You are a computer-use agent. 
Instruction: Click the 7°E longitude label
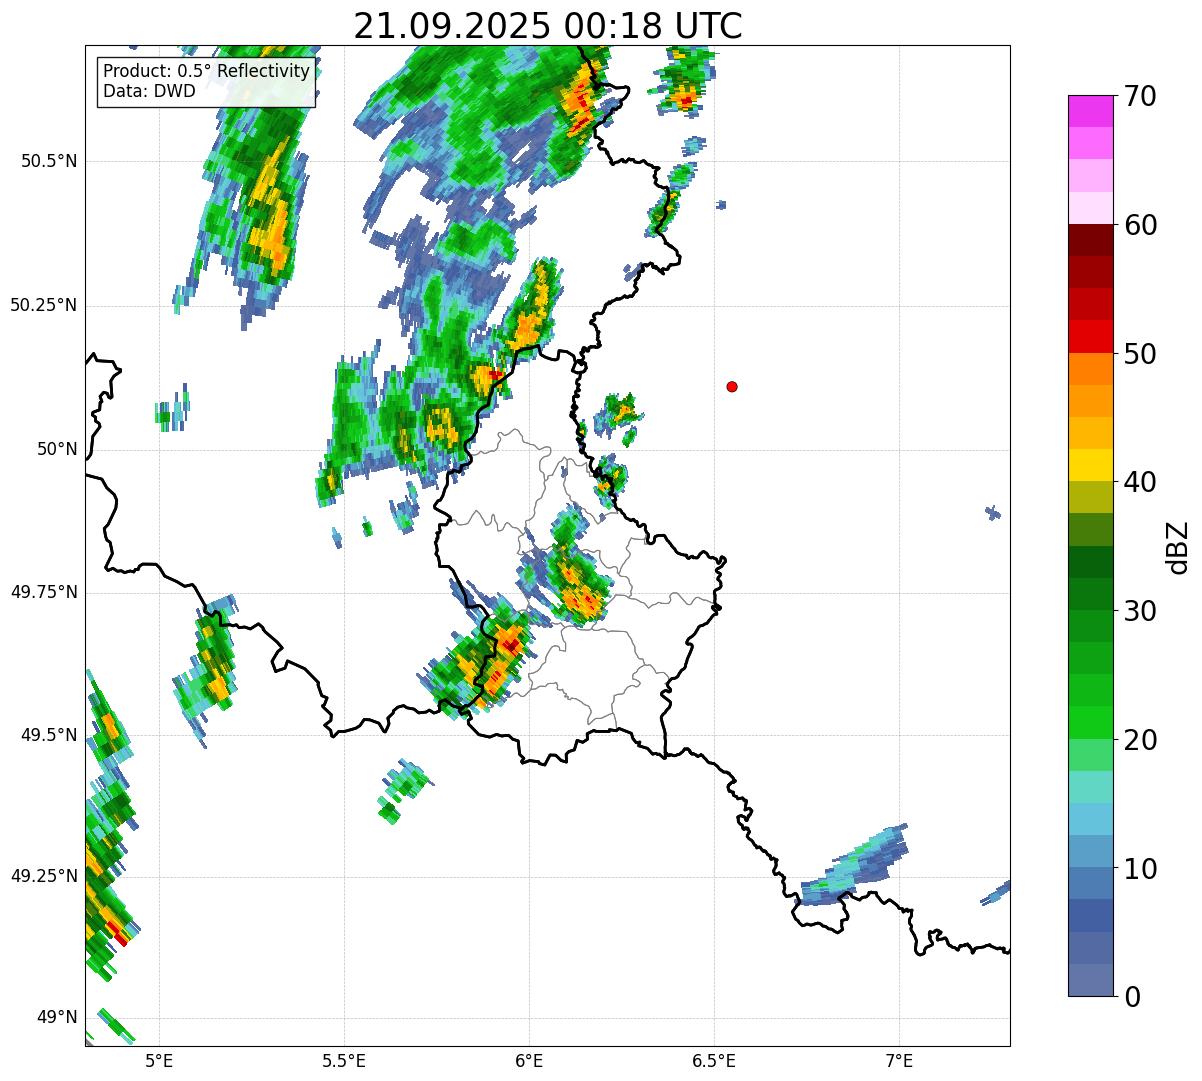(x=899, y=1061)
